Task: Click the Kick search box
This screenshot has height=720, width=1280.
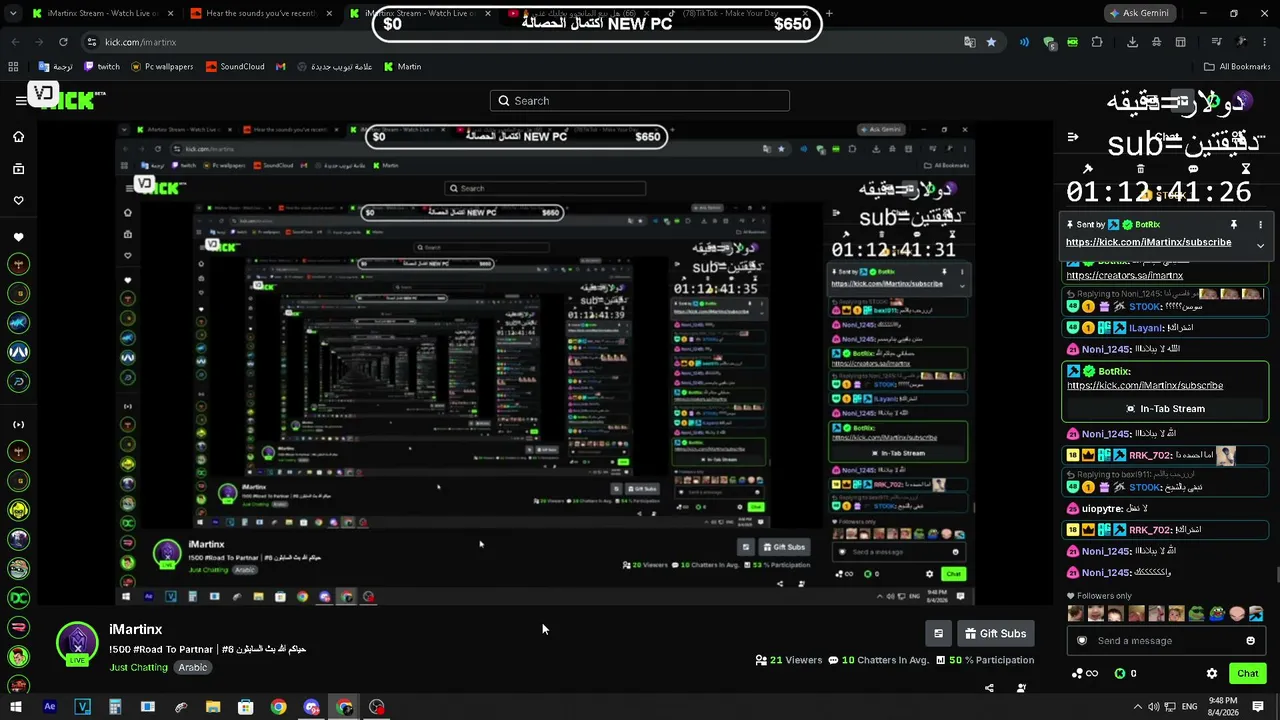Action: pyautogui.click(x=640, y=100)
